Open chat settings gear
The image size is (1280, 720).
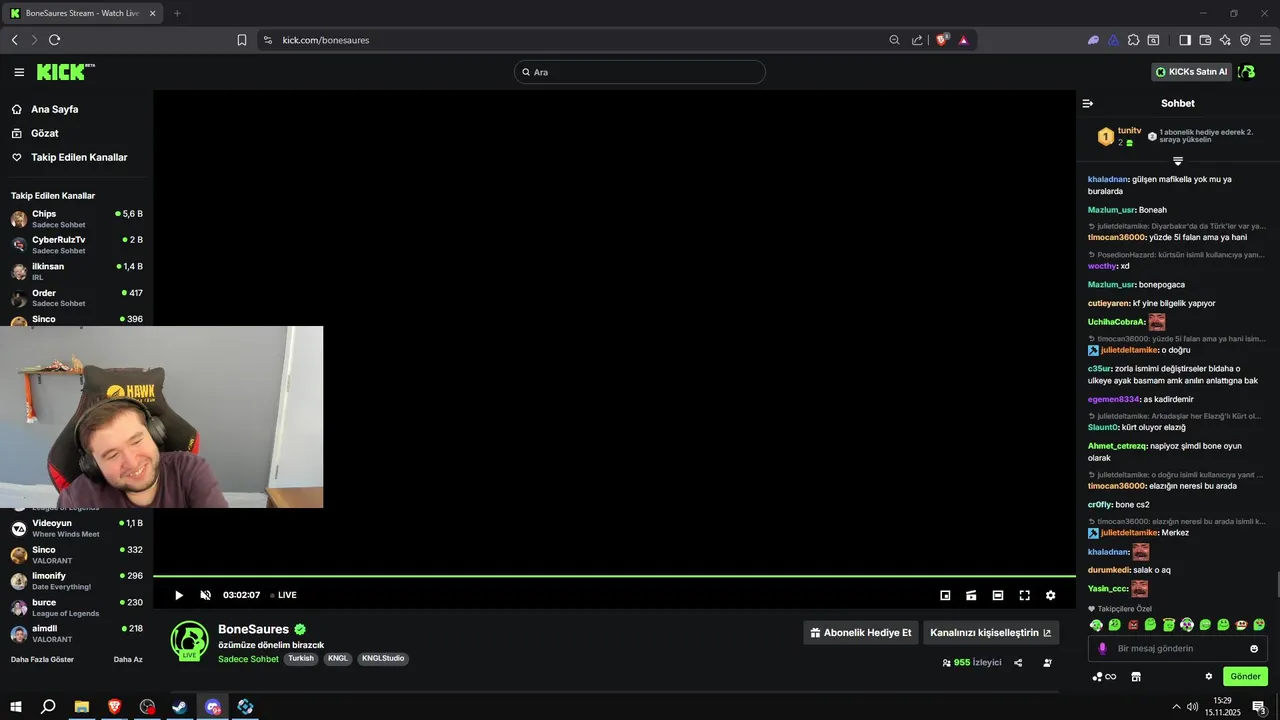tap(1208, 676)
